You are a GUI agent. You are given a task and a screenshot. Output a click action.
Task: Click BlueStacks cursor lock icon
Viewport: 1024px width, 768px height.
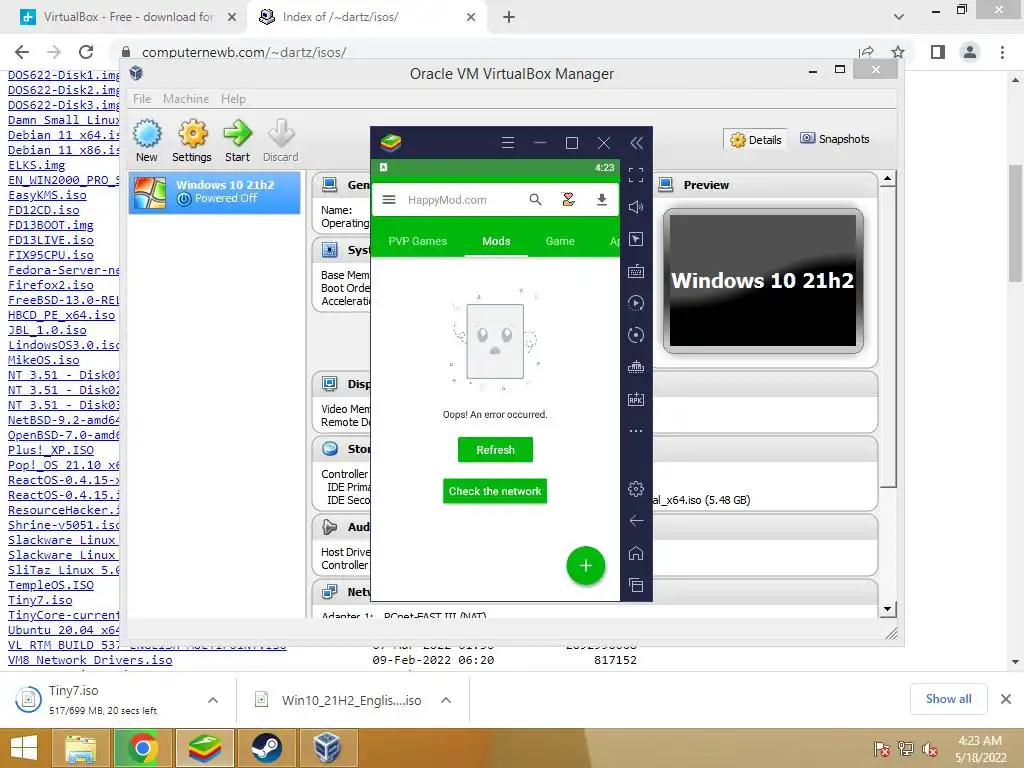click(636, 239)
